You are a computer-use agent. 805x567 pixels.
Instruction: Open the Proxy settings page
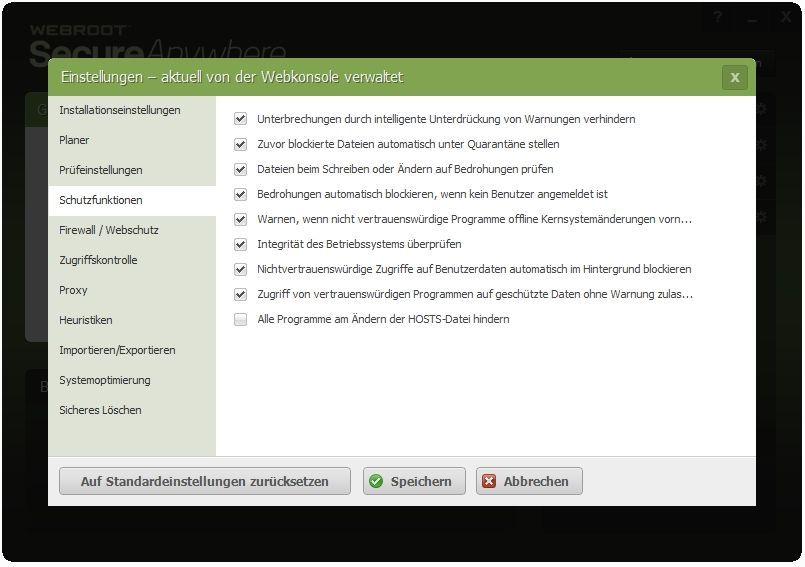tap(74, 290)
